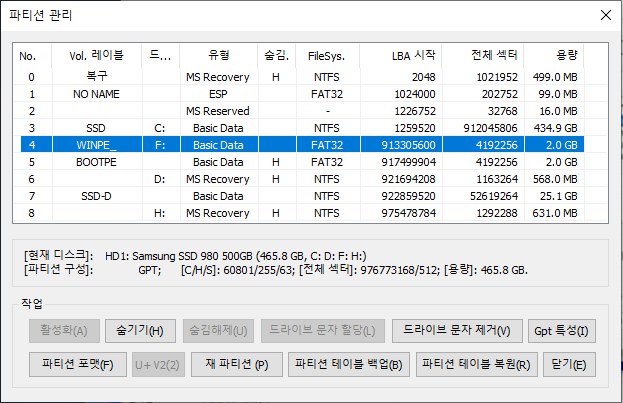This screenshot has height=403, width=623.
Task: Click 파티션 포맷(F) button
Action: (x=78, y=364)
